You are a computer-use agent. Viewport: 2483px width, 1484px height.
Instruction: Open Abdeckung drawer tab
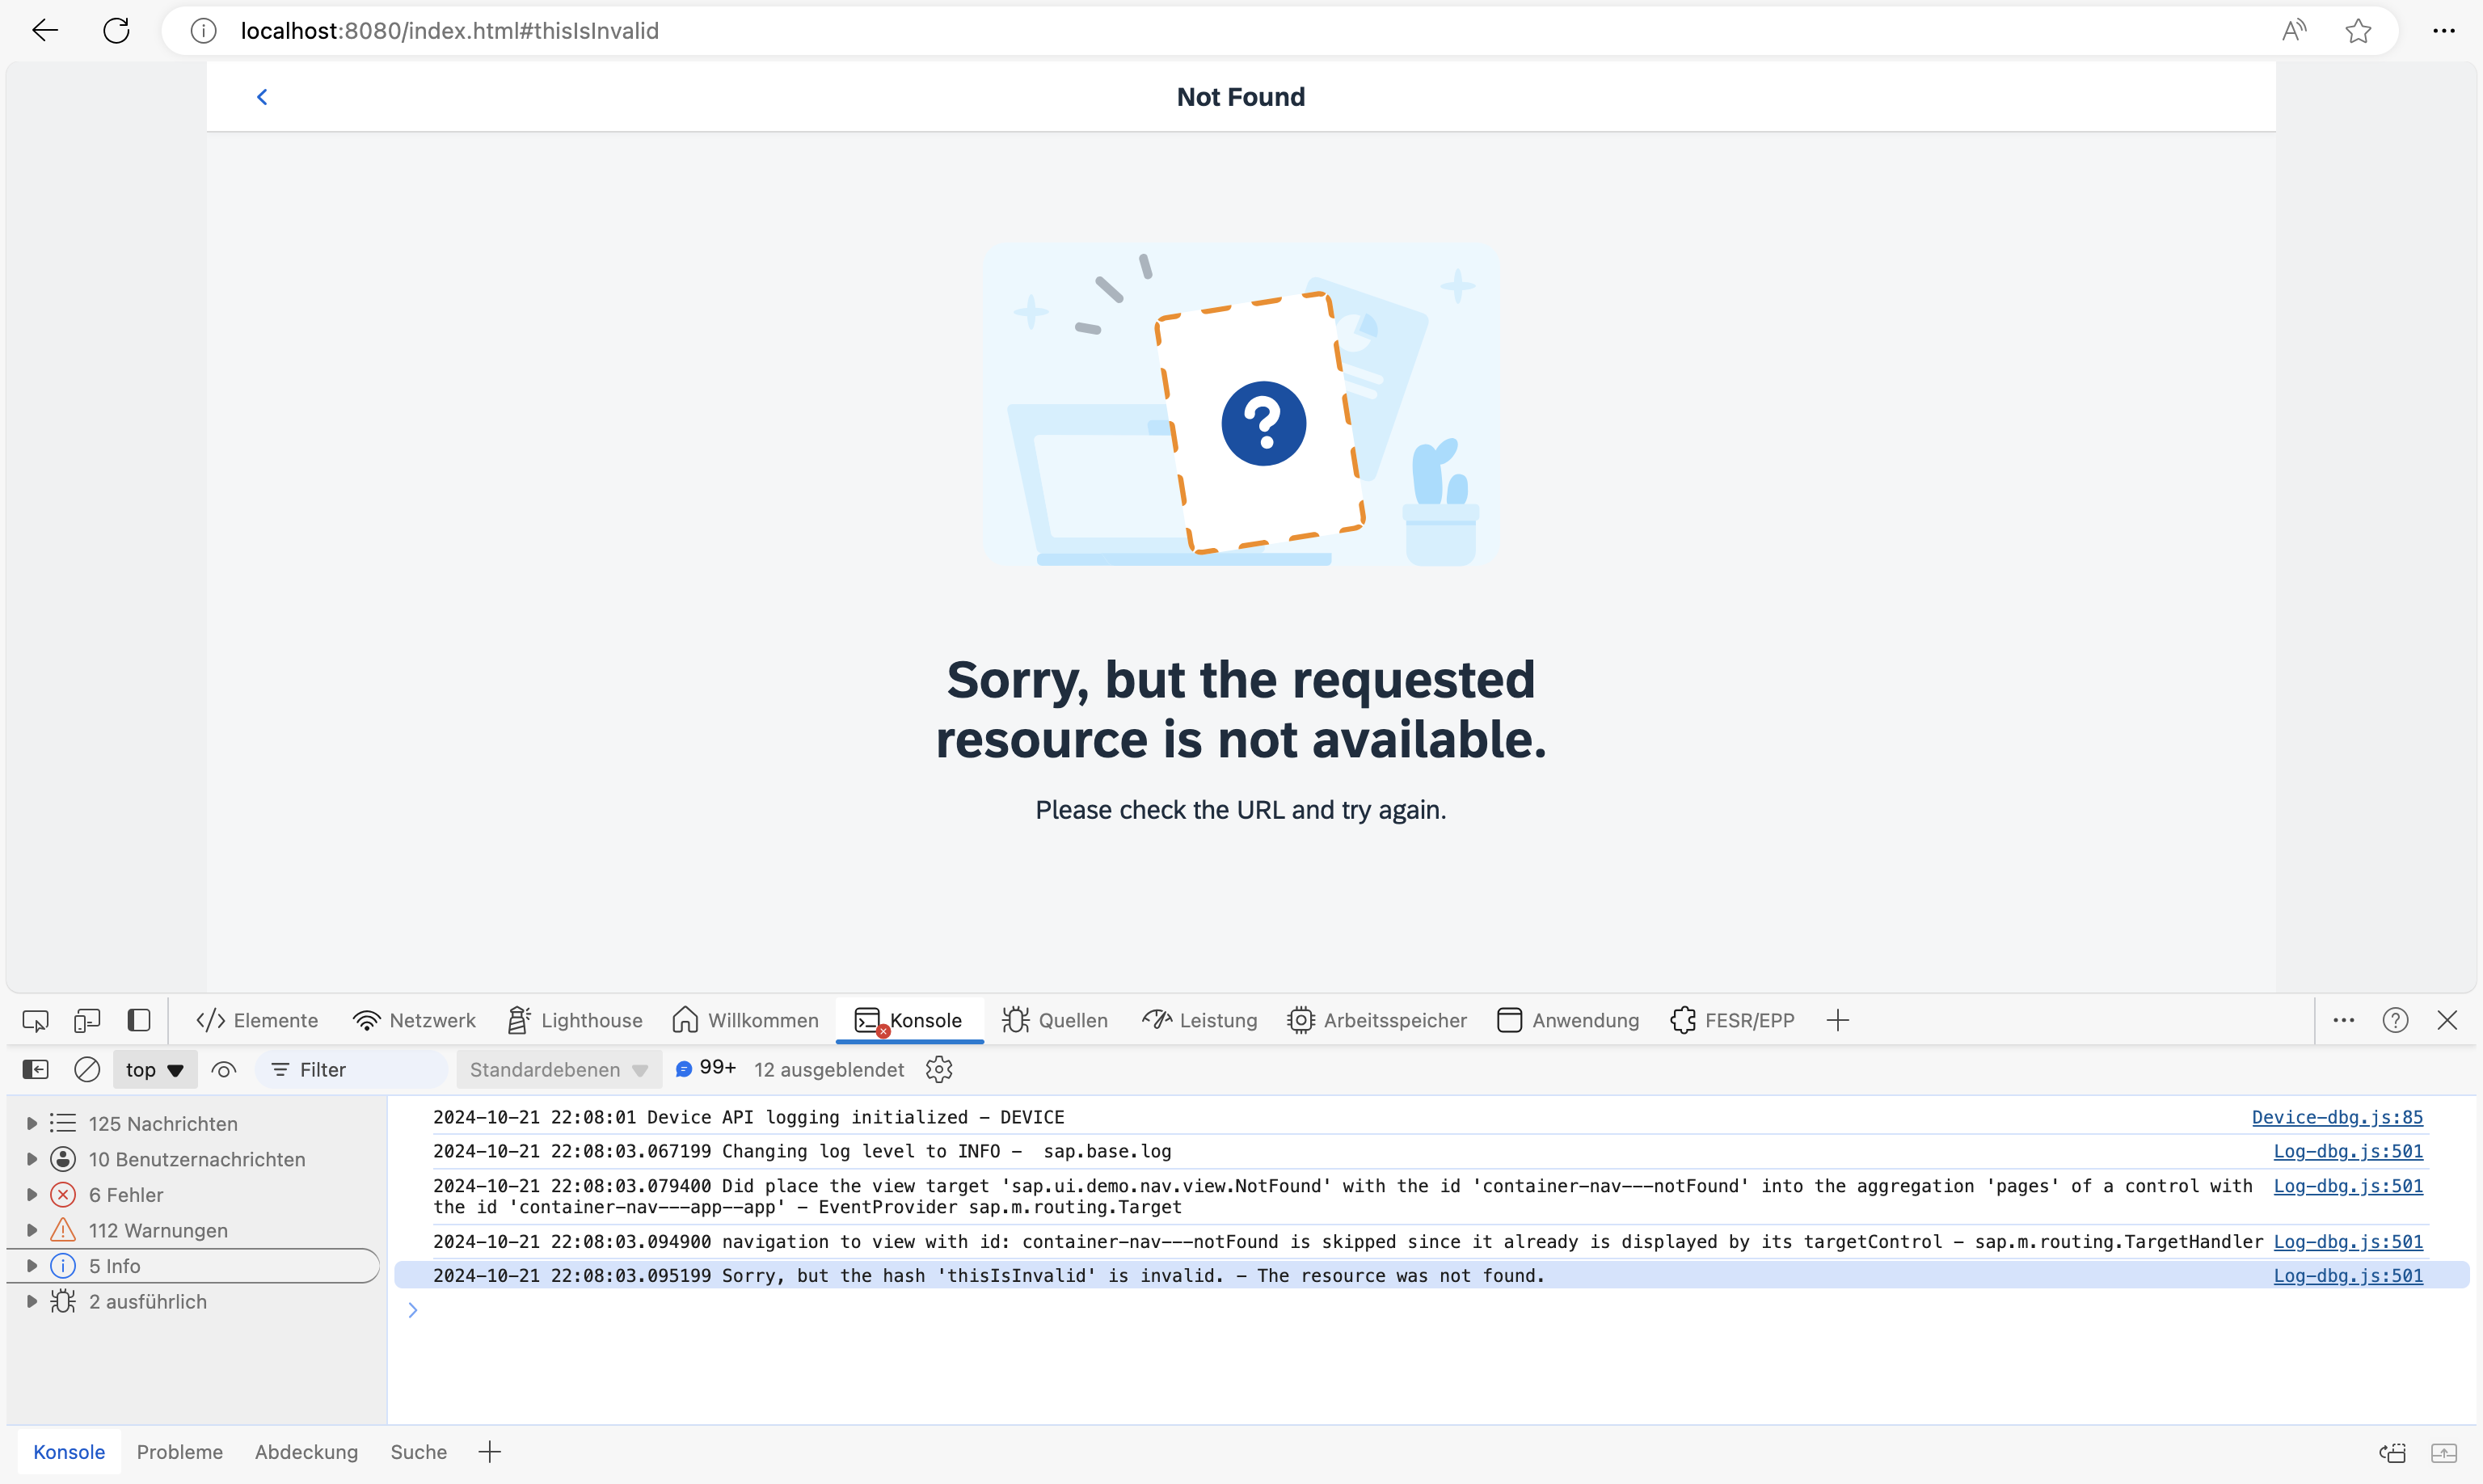coord(306,1452)
